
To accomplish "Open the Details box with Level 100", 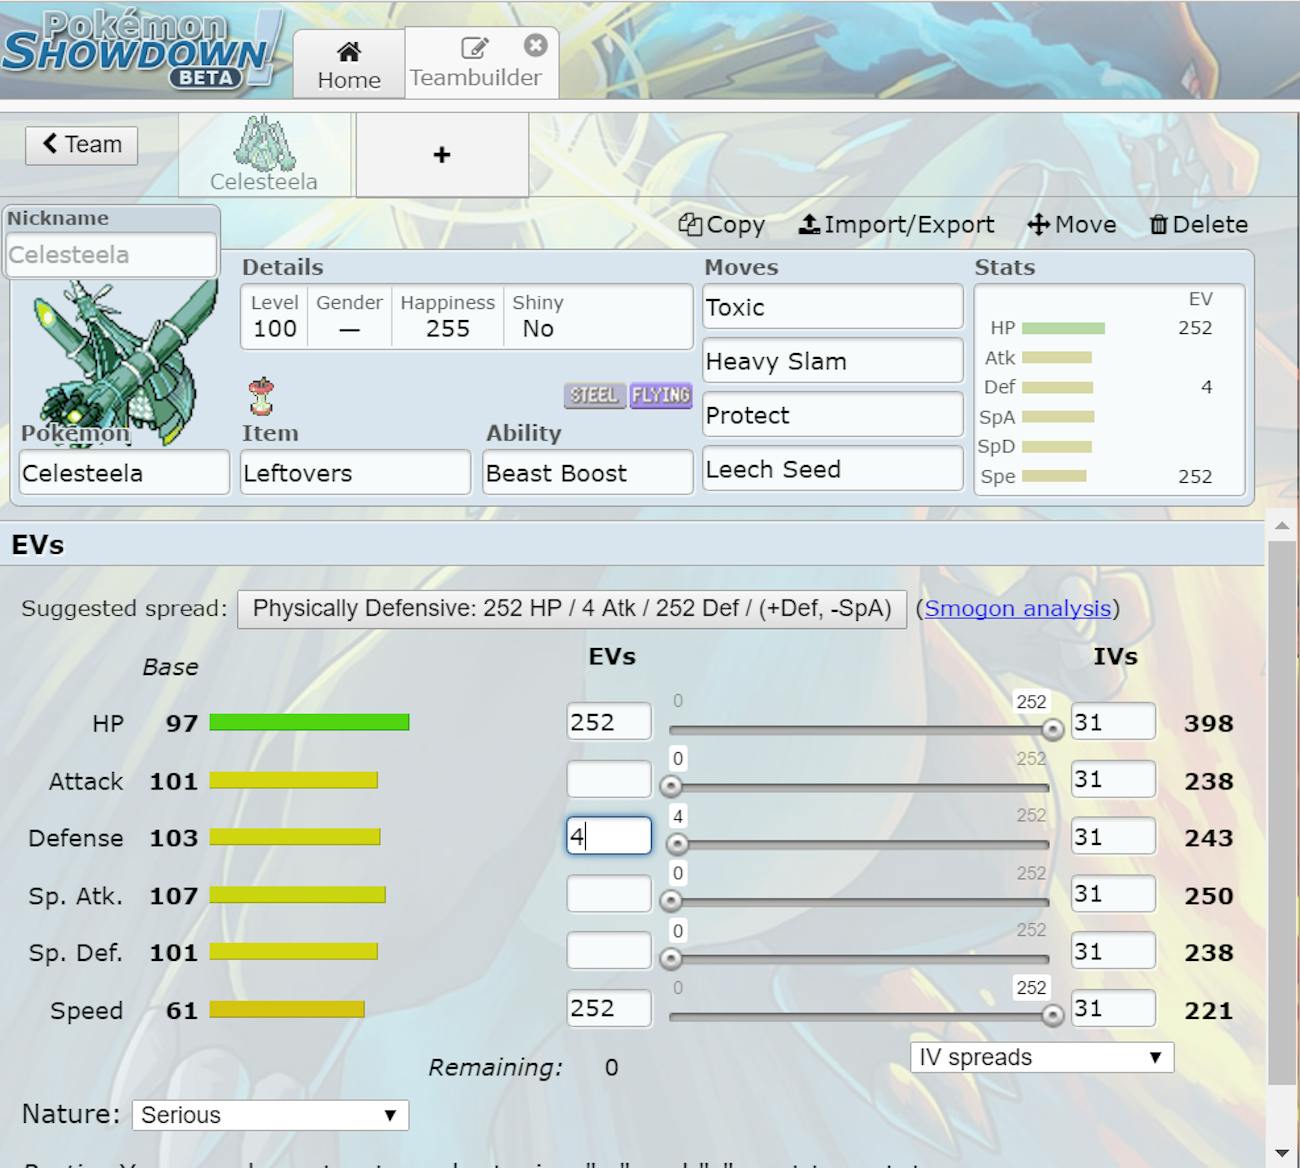I will (466, 317).
